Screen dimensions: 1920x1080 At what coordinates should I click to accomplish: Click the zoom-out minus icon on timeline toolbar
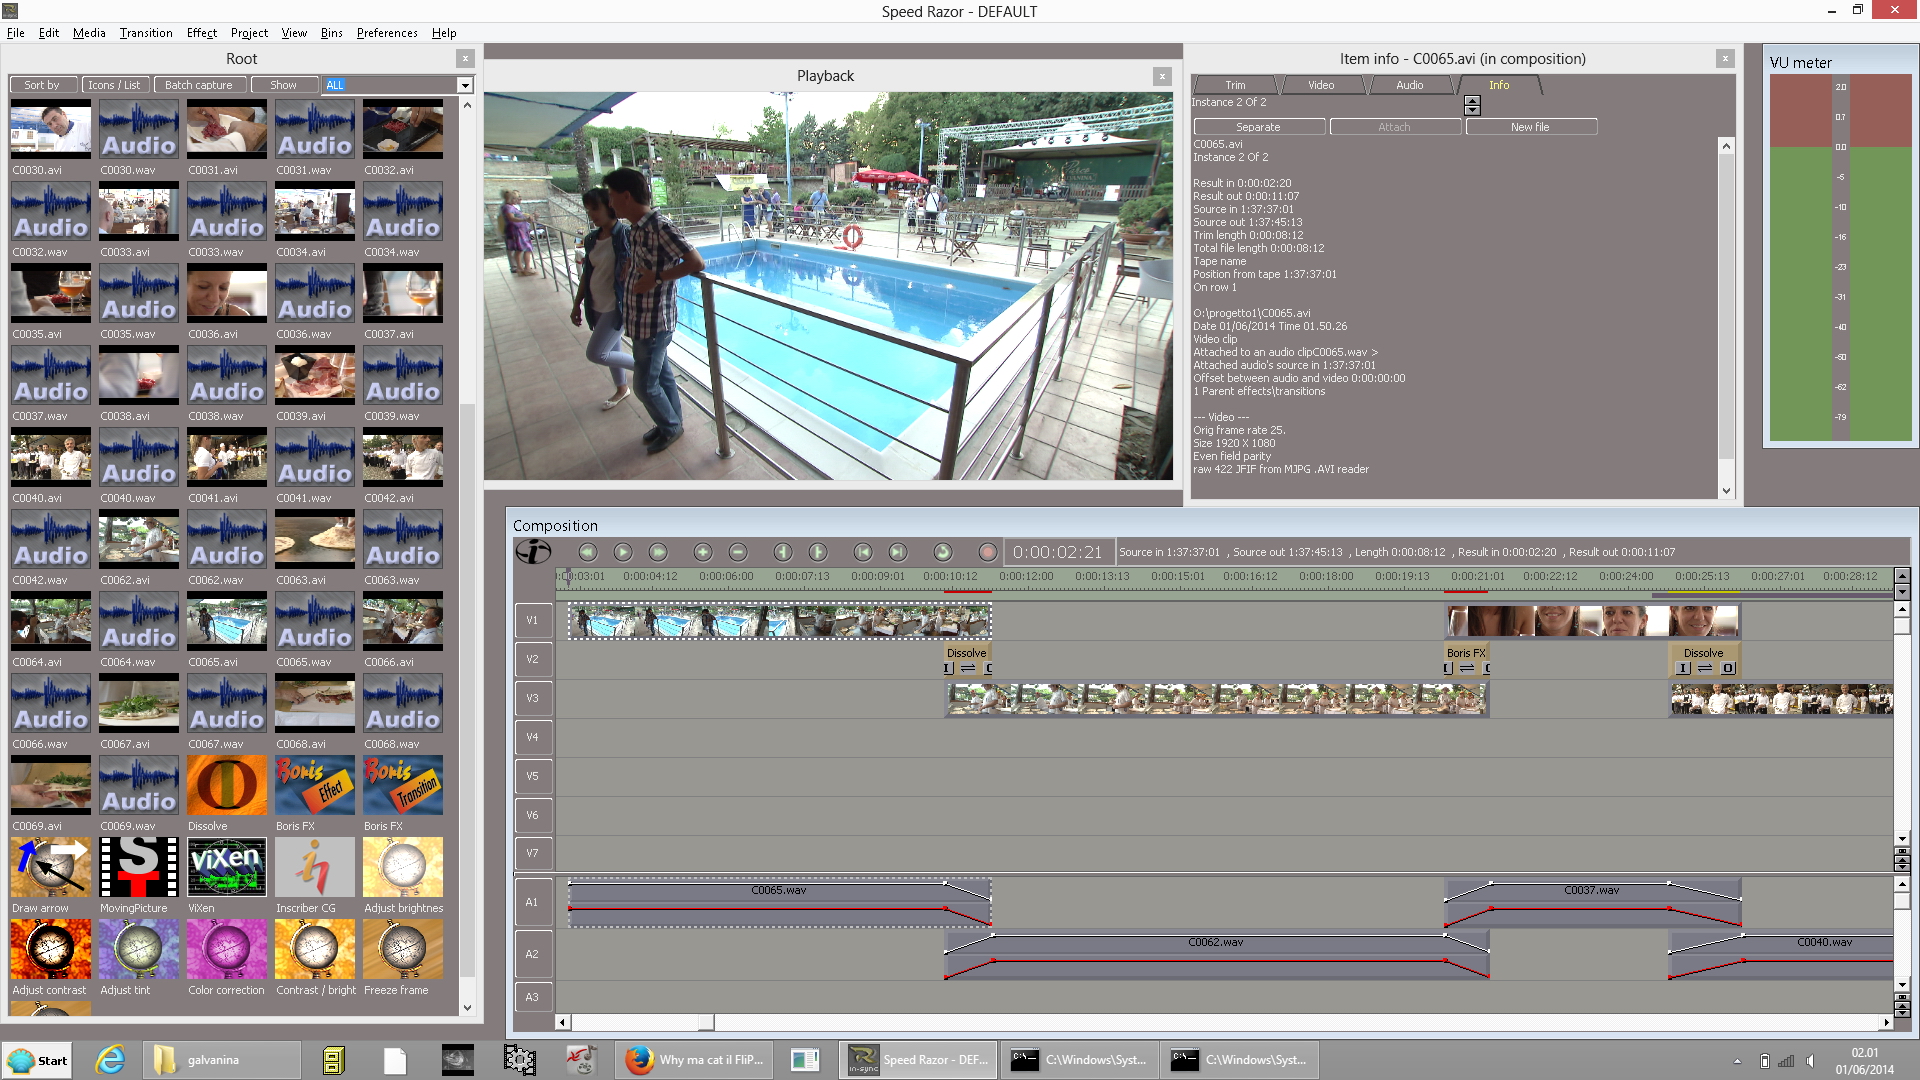[x=738, y=552]
